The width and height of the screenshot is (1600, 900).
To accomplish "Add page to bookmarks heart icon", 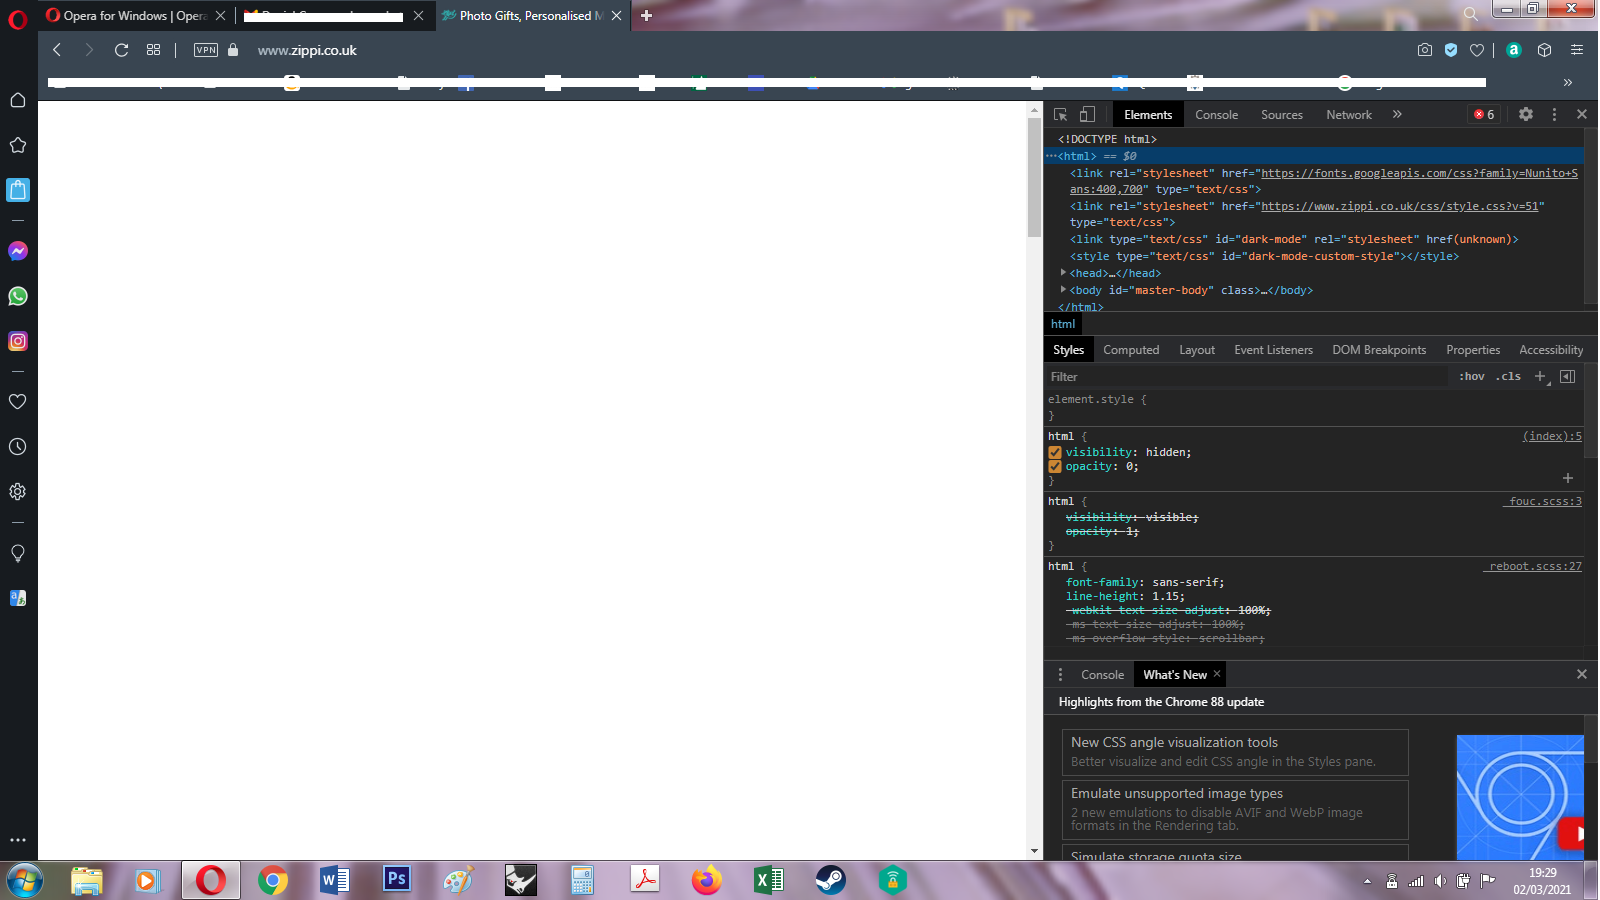I will pyautogui.click(x=1477, y=50).
